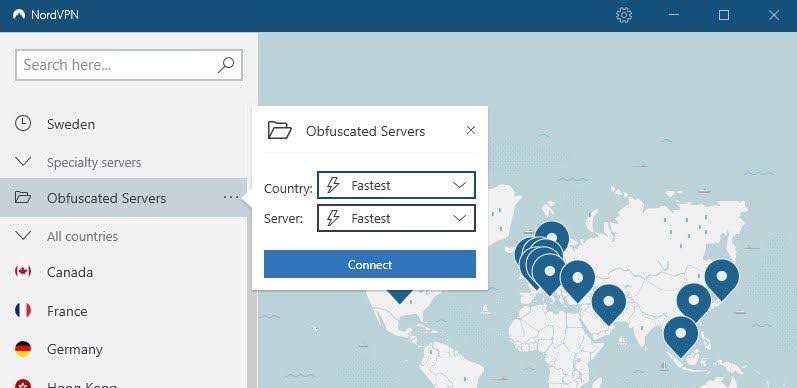The image size is (797, 388).
Task: Click the lightning icon in the Country dropdown
Action: 333,185
